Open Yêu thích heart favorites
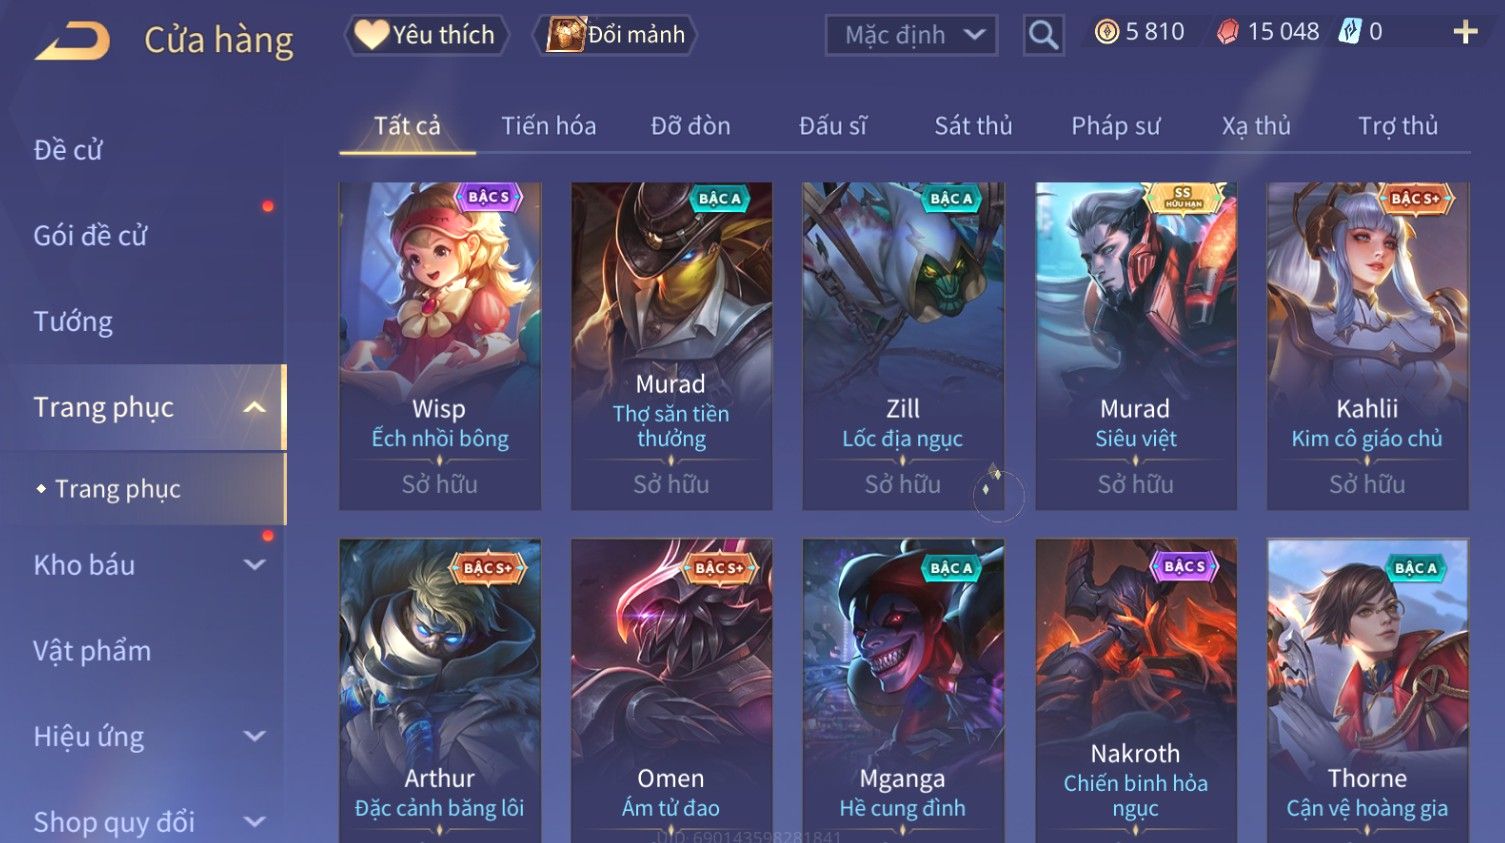1505x843 pixels. (x=427, y=35)
